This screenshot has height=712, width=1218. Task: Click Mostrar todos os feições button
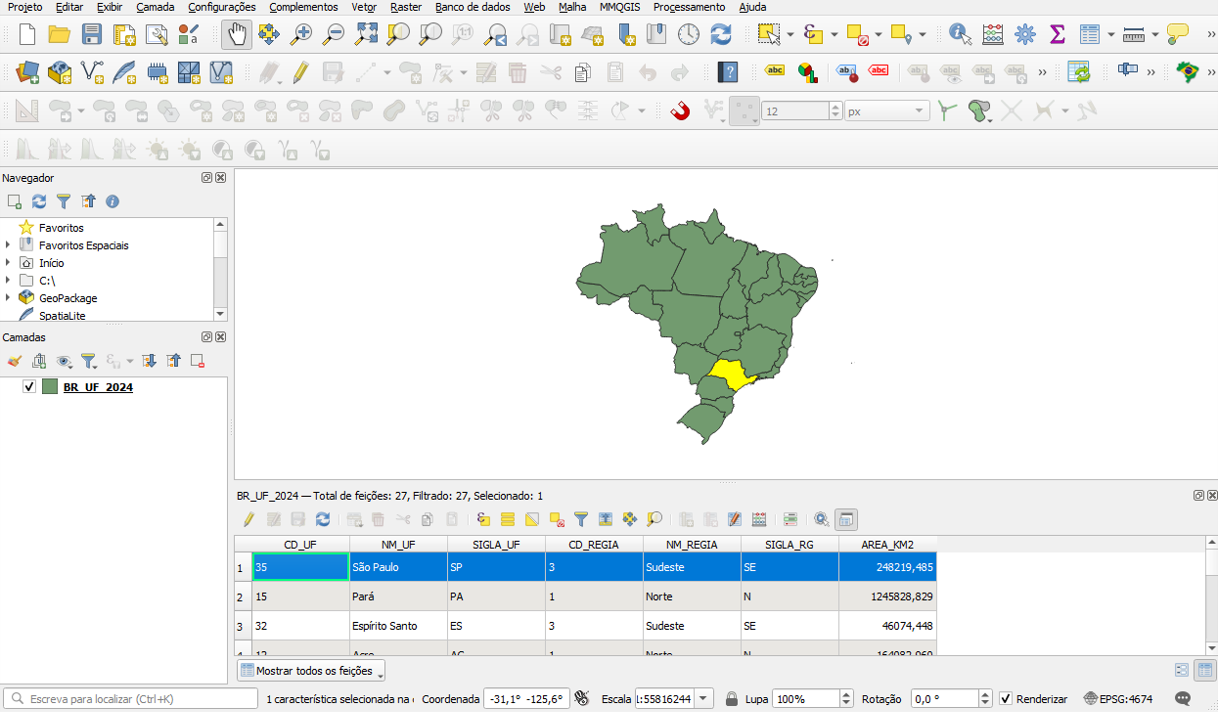(x=311, y=671)
